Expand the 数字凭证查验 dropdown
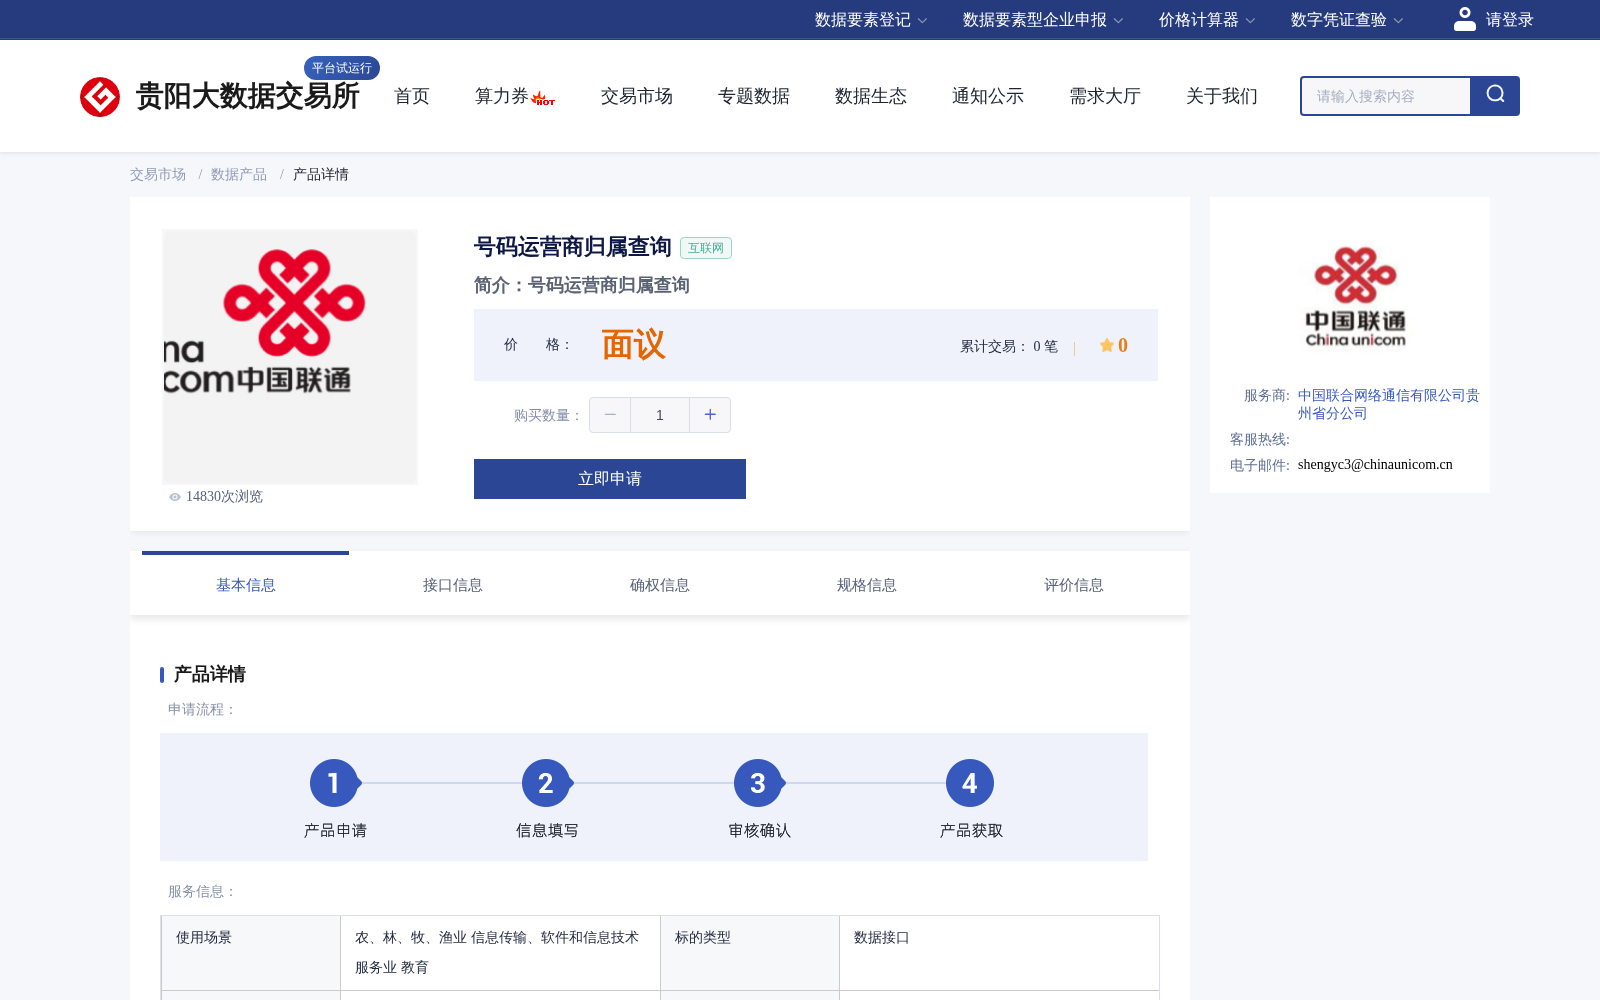The image size is (1600, 1000). (1347, 20)
